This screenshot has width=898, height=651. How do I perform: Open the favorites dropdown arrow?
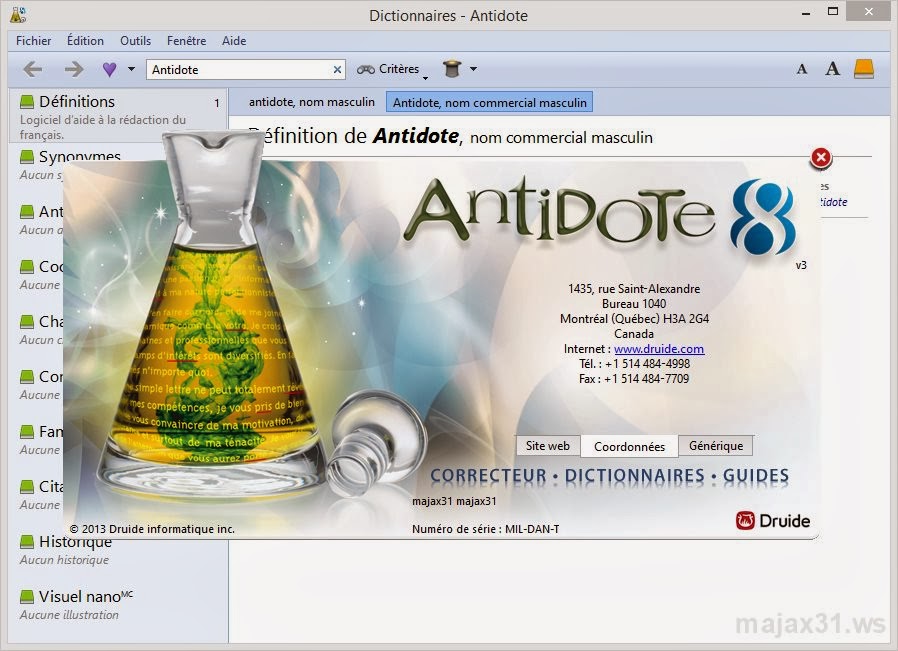(x=131, y=69)
